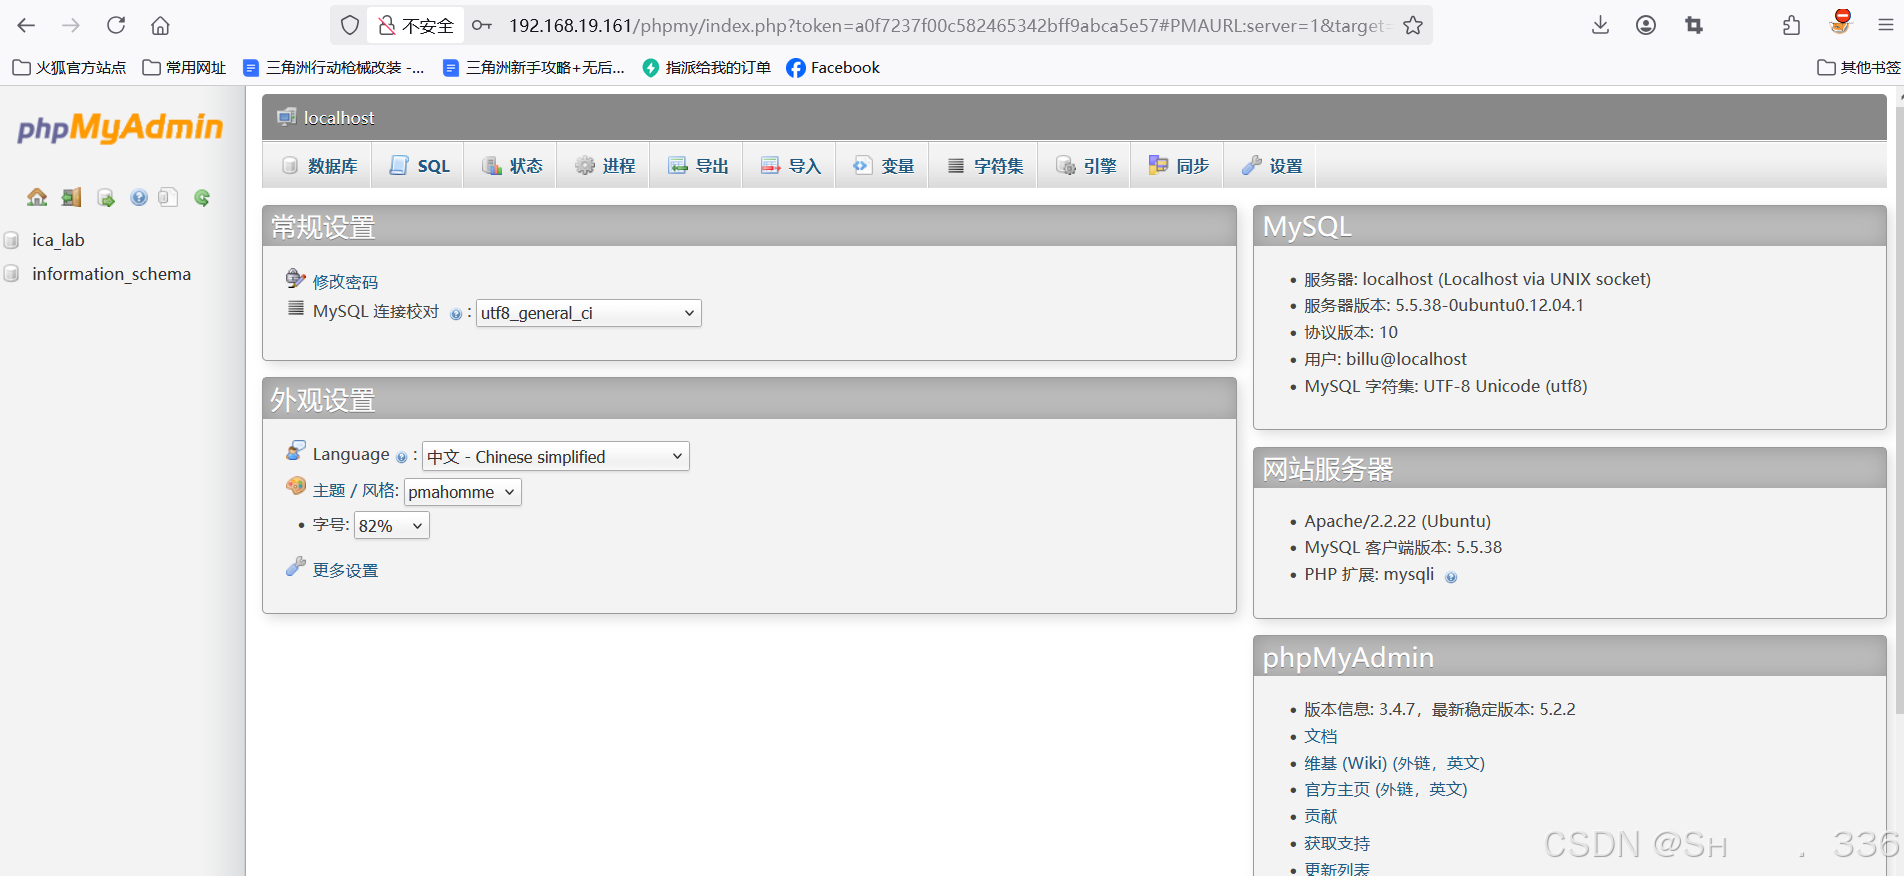Open the 火狐官方站点 bookmark folder

pos(69,67)
